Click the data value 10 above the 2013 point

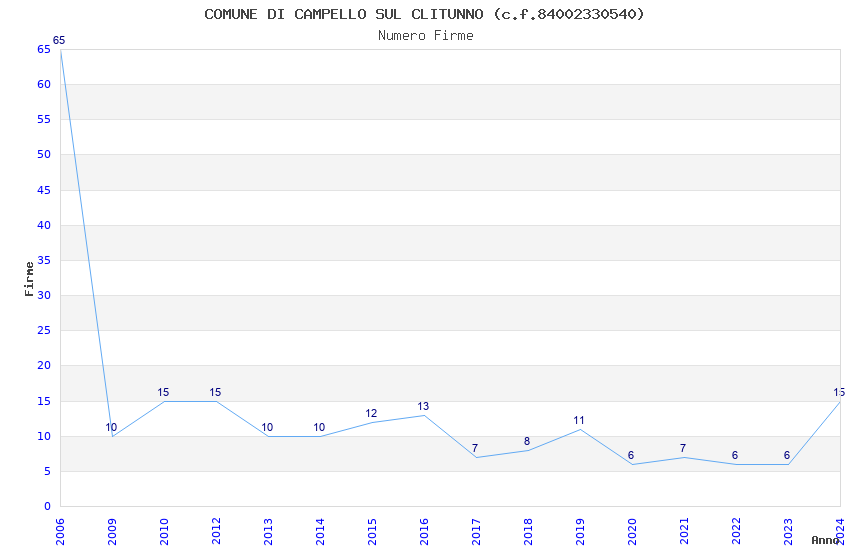point(267,427)
